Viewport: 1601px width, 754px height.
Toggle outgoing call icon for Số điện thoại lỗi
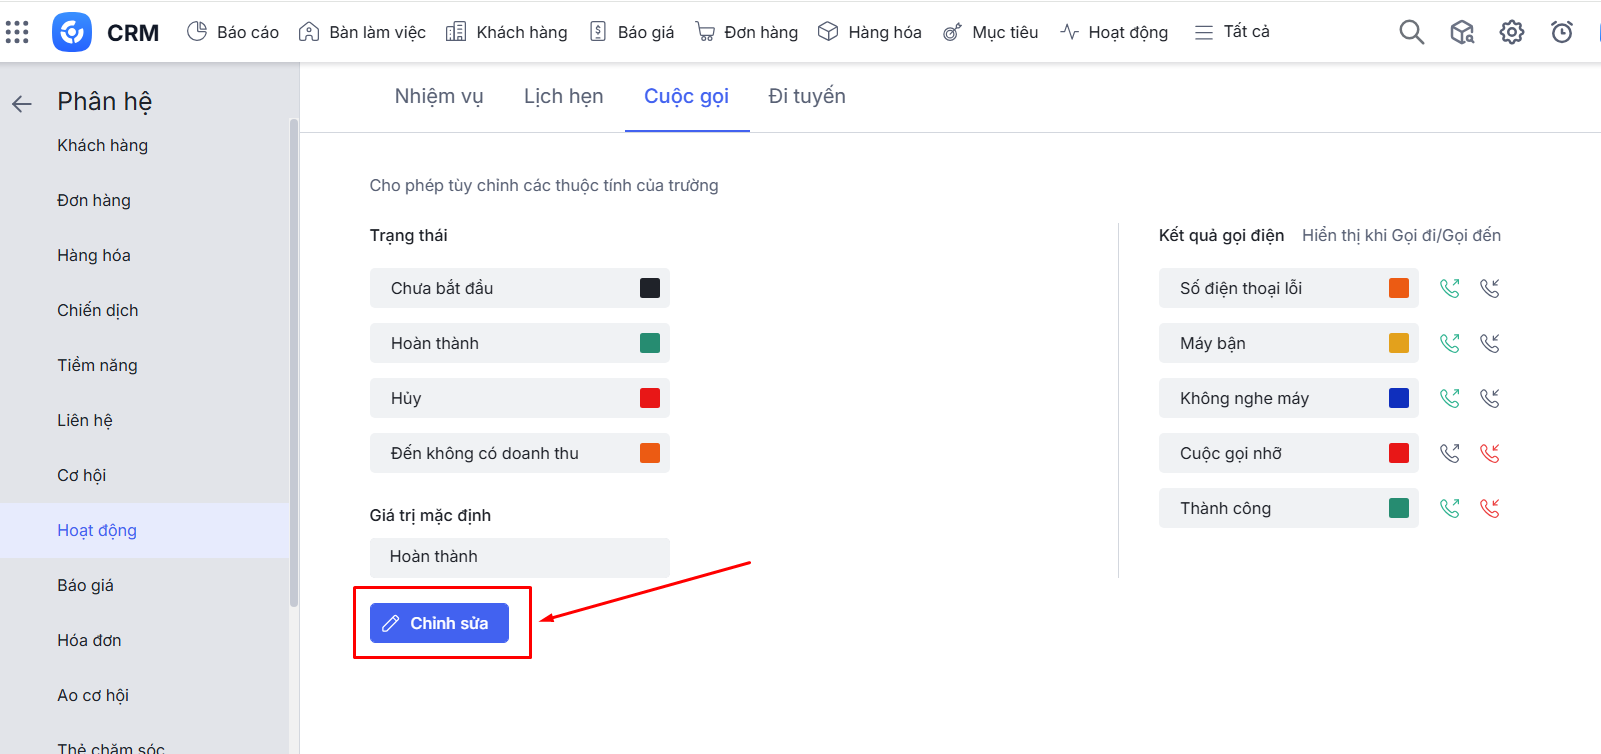point(1449,288)
